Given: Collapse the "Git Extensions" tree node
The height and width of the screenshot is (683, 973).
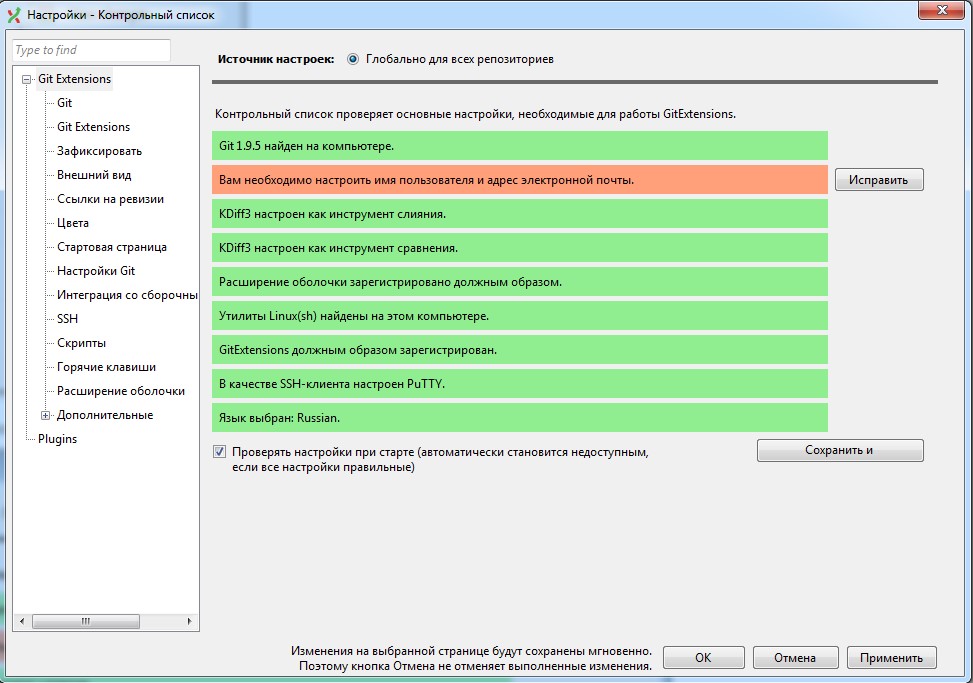Looking at the screenshot, I should [24, 78].
